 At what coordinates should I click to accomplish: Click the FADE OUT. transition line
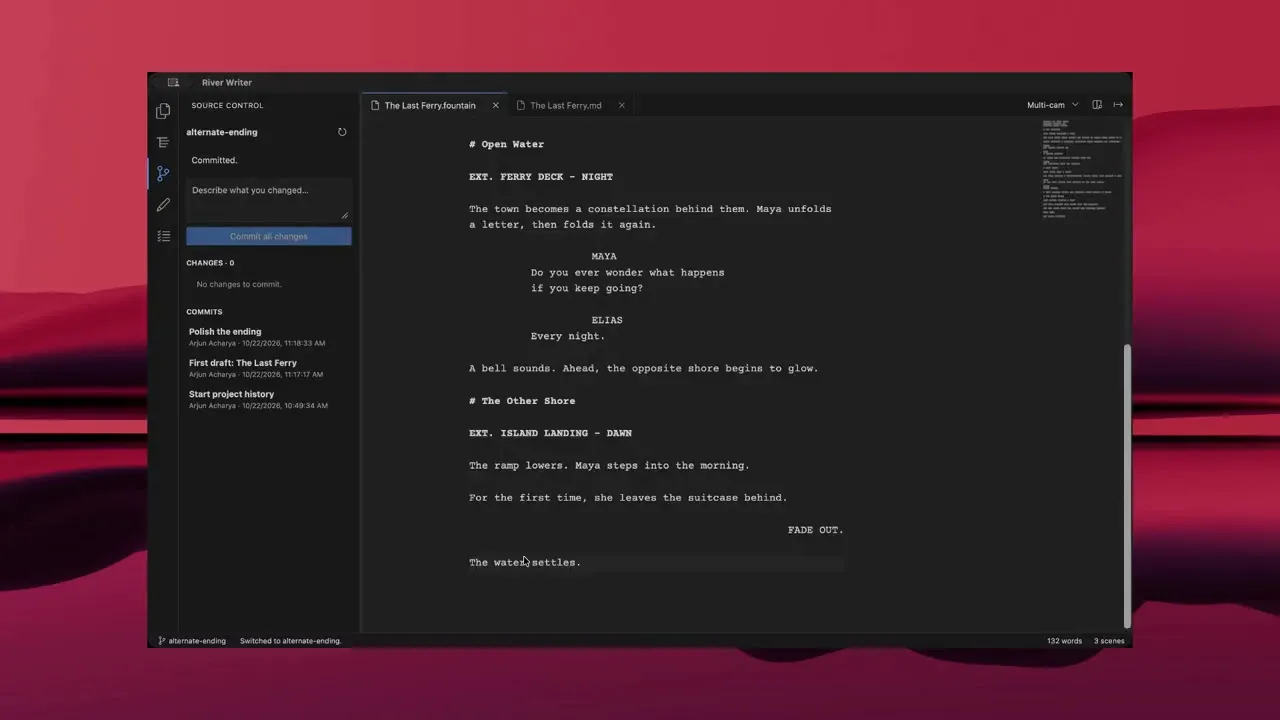tap(816, 530)
